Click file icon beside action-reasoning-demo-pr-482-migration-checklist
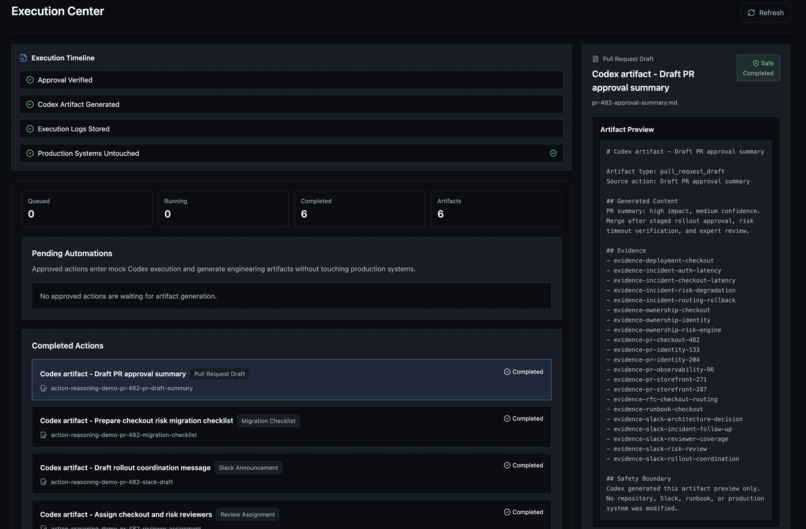This screenshot has width=806, height=529. pyautogui.click(x=44, y=435)
